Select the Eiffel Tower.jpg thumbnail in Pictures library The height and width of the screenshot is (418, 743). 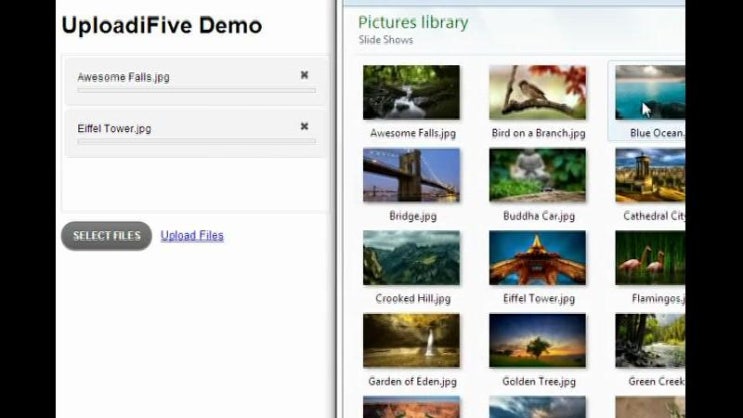pos(537,258)
